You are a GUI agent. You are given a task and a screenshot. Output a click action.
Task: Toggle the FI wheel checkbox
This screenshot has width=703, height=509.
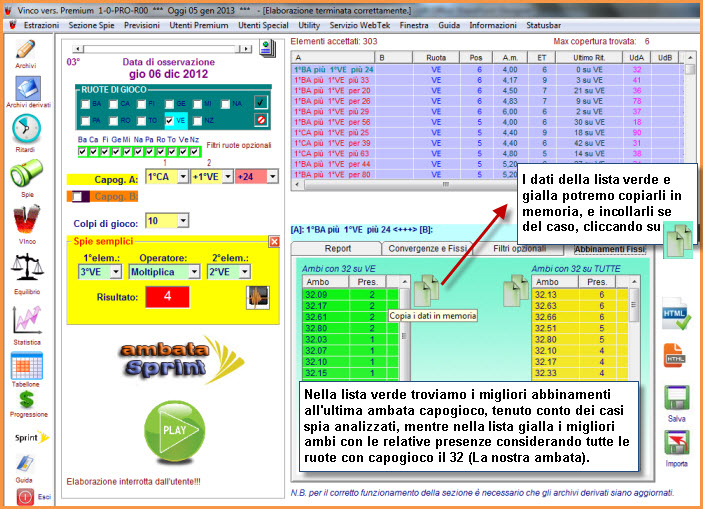[x=141, y=104]
